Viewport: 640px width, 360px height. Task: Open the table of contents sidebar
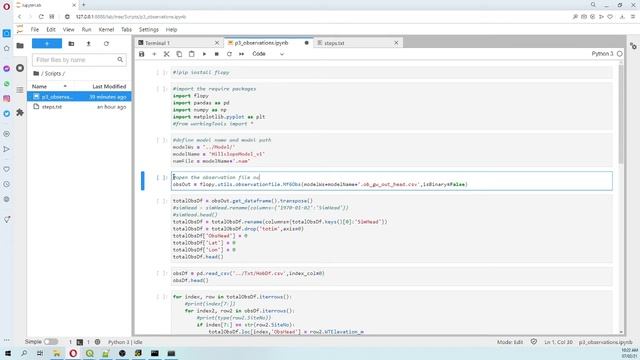[x=20, y=90]
